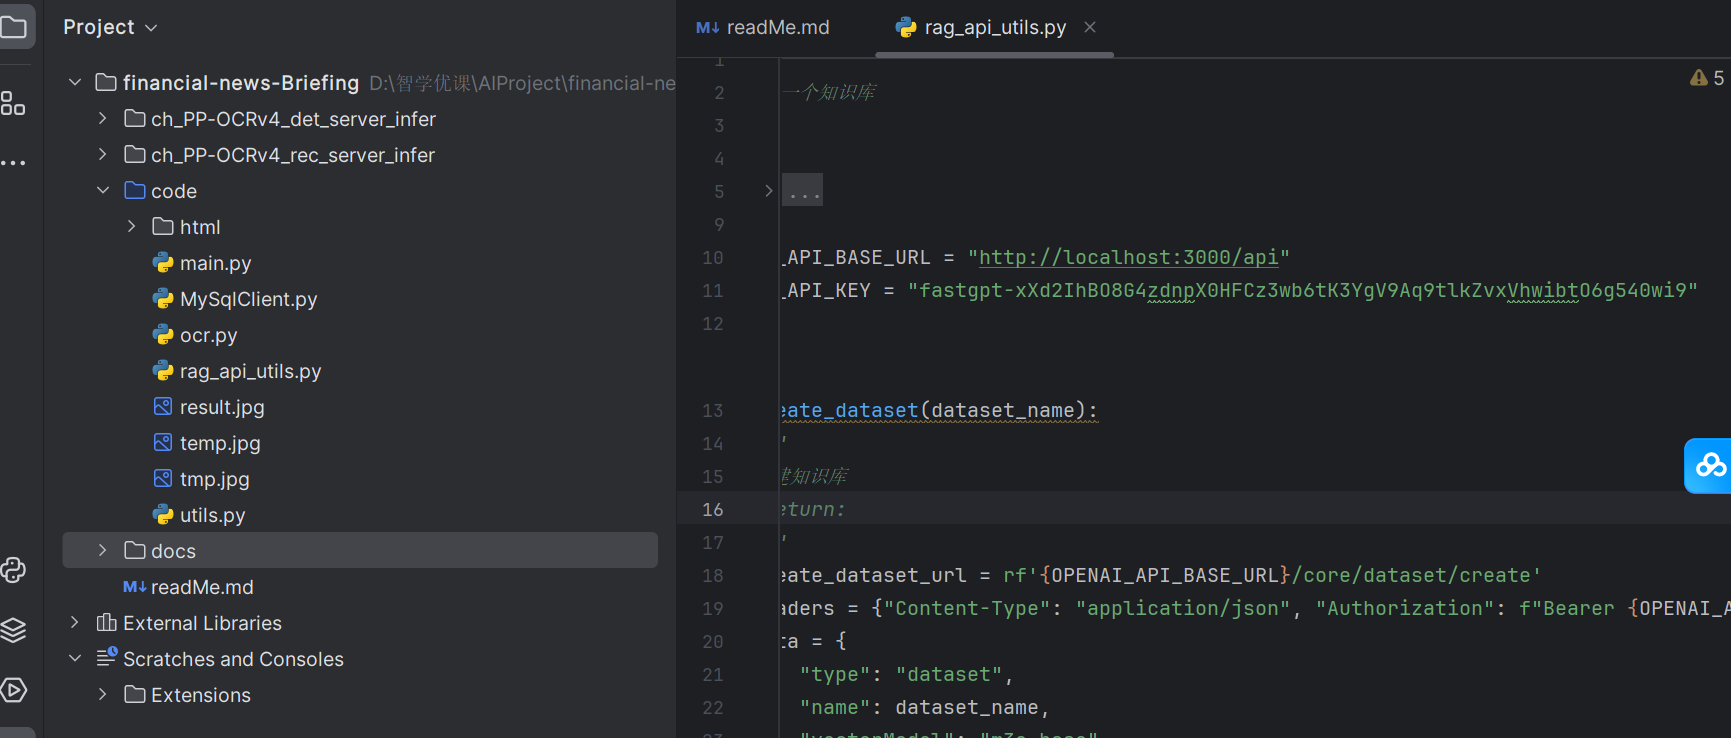Open the Python Console tool window
The height and width of the screenshot is (738, 1731).
pyautogui.click(x=13, y=570)
